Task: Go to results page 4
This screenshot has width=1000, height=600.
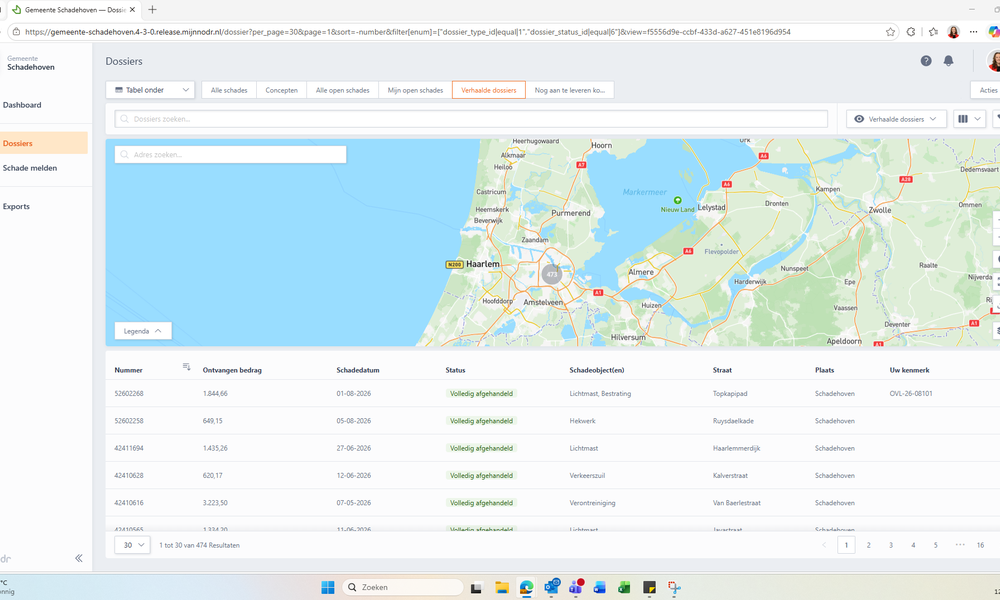Action: click(913, 545)
